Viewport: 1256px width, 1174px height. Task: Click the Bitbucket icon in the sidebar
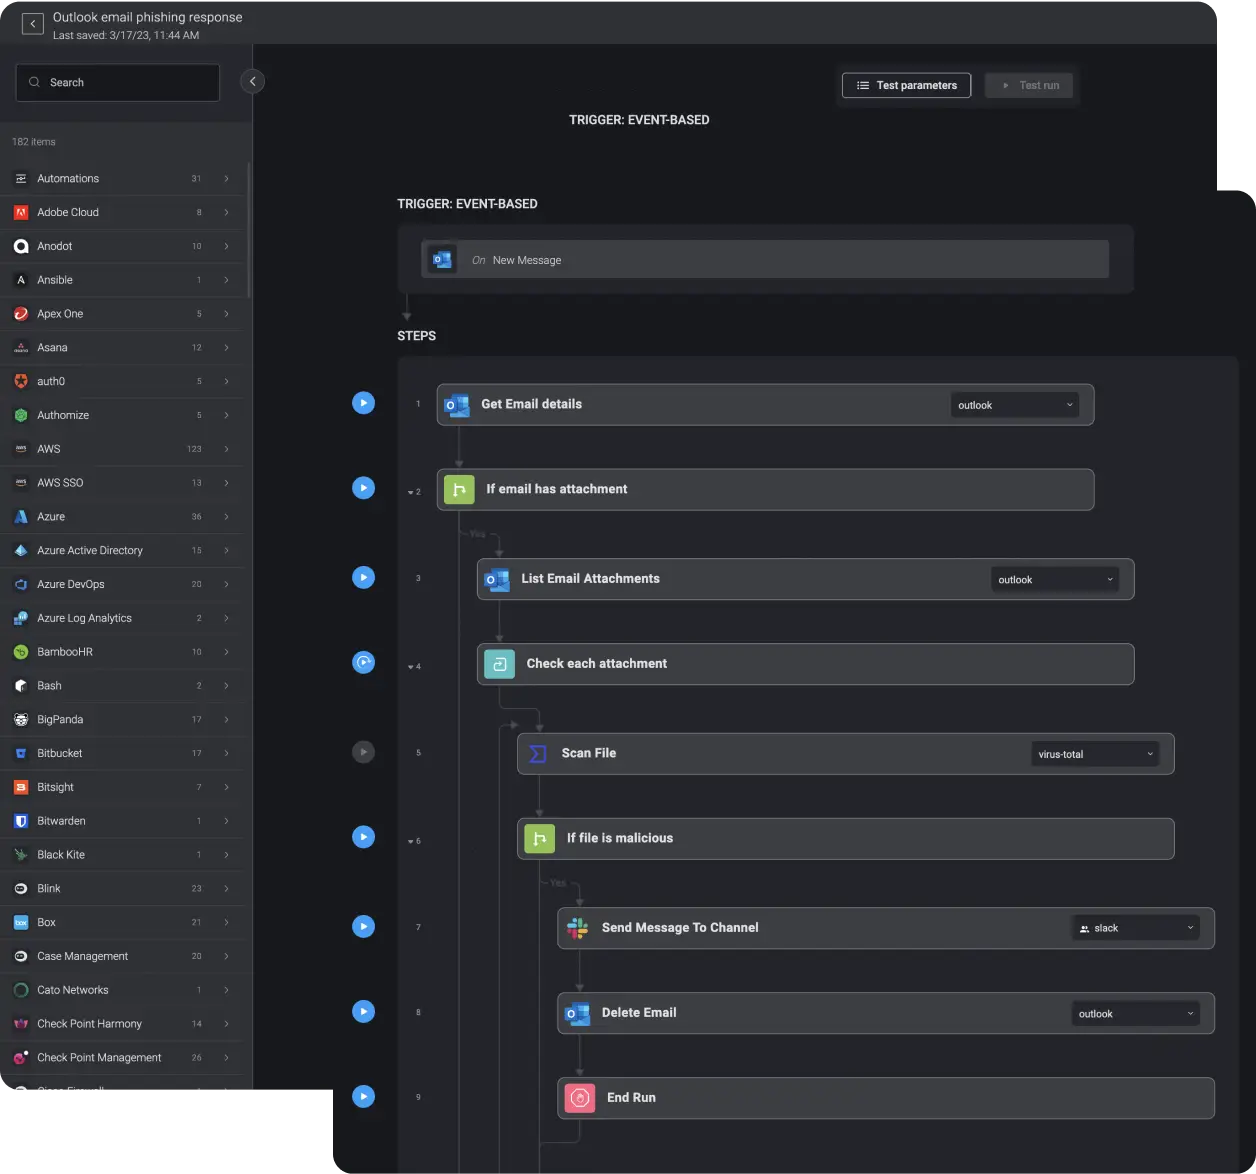click(20, 753)
